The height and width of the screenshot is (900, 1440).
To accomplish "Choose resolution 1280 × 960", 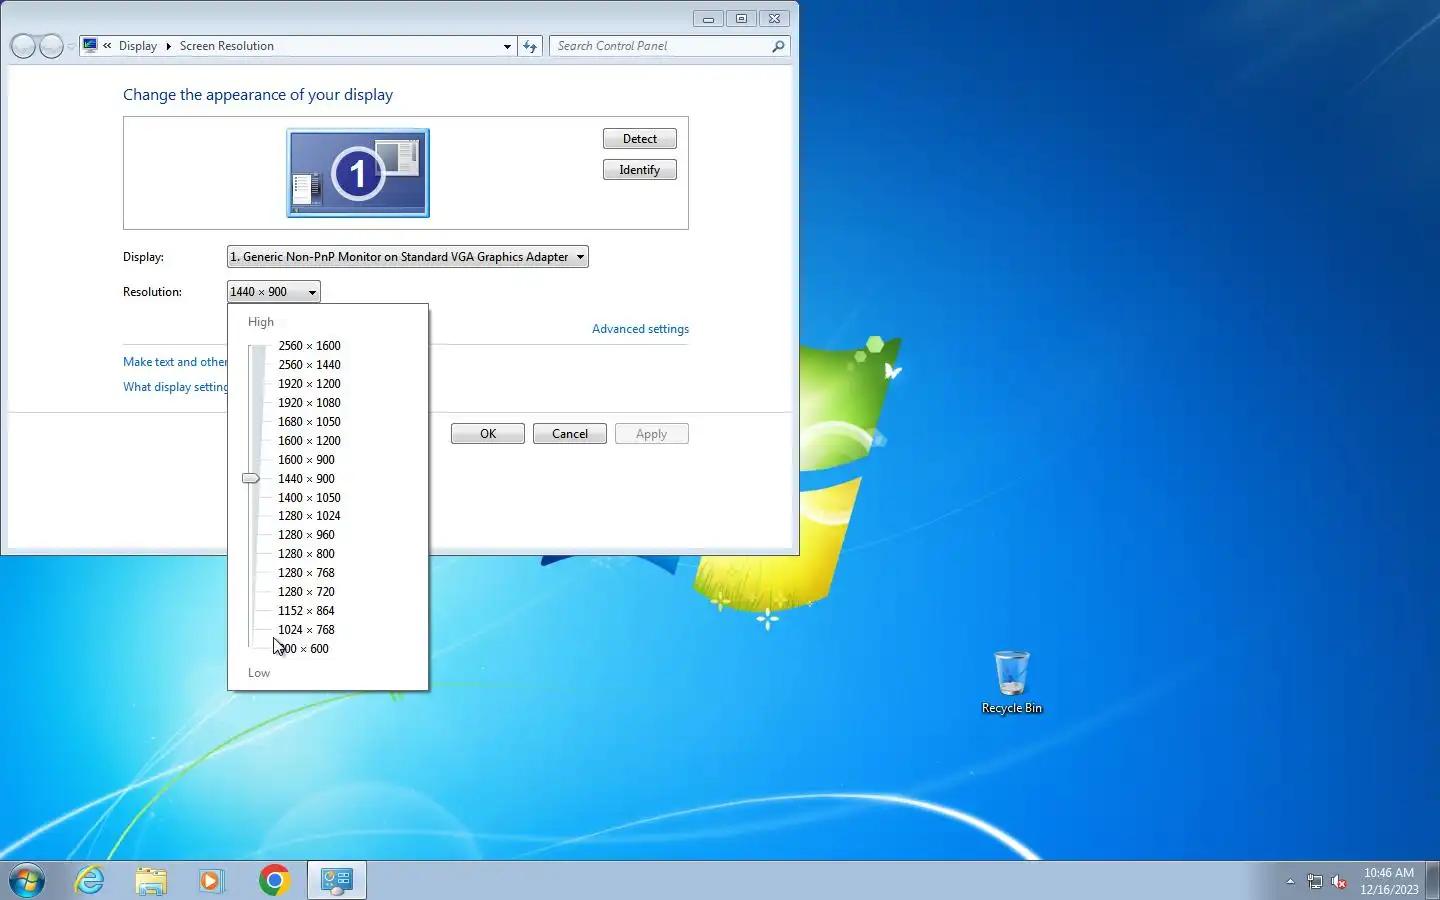I will (306, 535).
